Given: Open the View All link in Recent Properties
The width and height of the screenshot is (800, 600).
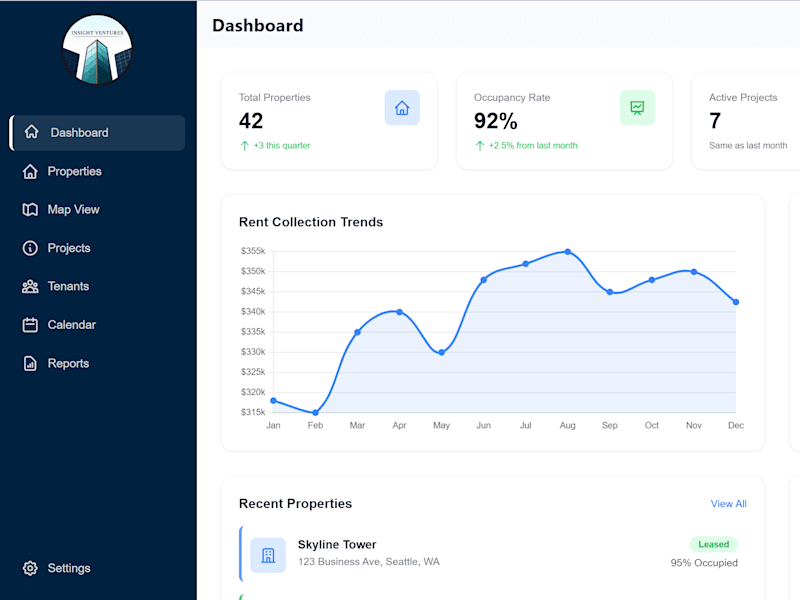Looking at the screenshot, I should pos(729,504).
